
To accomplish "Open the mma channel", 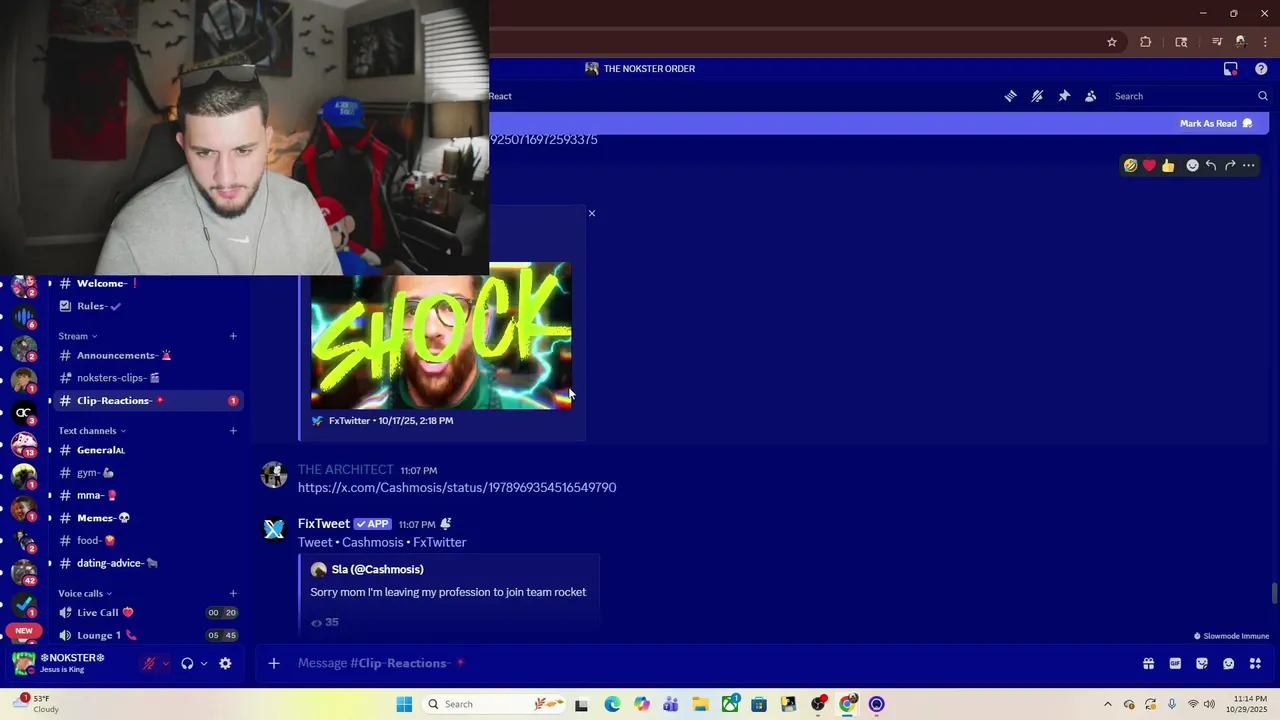I will pyautogui.click(x=148, y=495).
